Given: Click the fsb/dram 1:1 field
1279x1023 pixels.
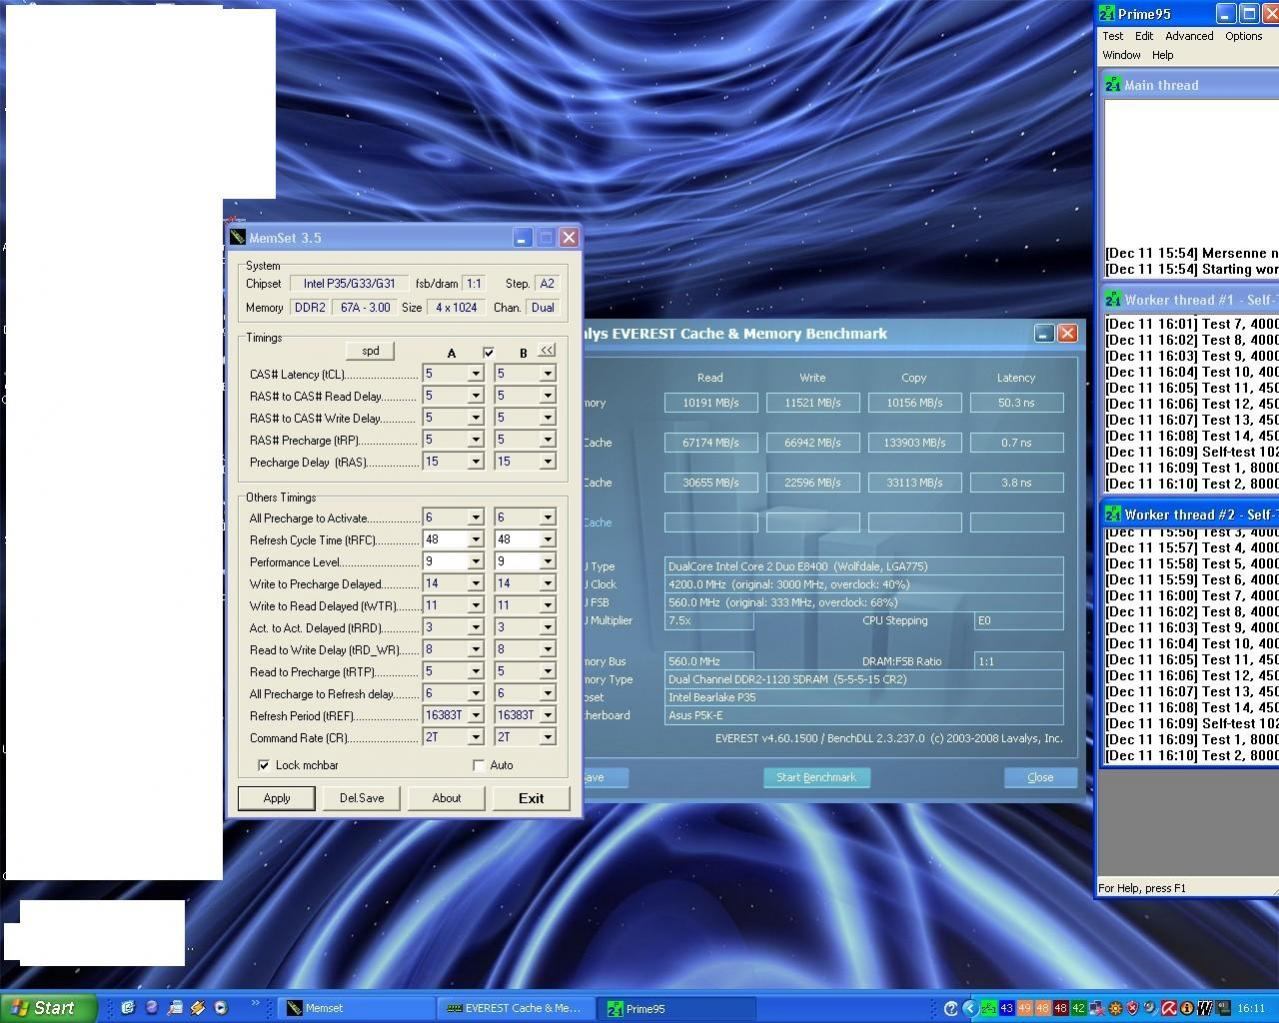Looking at the screenshot, I should click(x=474, y=284).
